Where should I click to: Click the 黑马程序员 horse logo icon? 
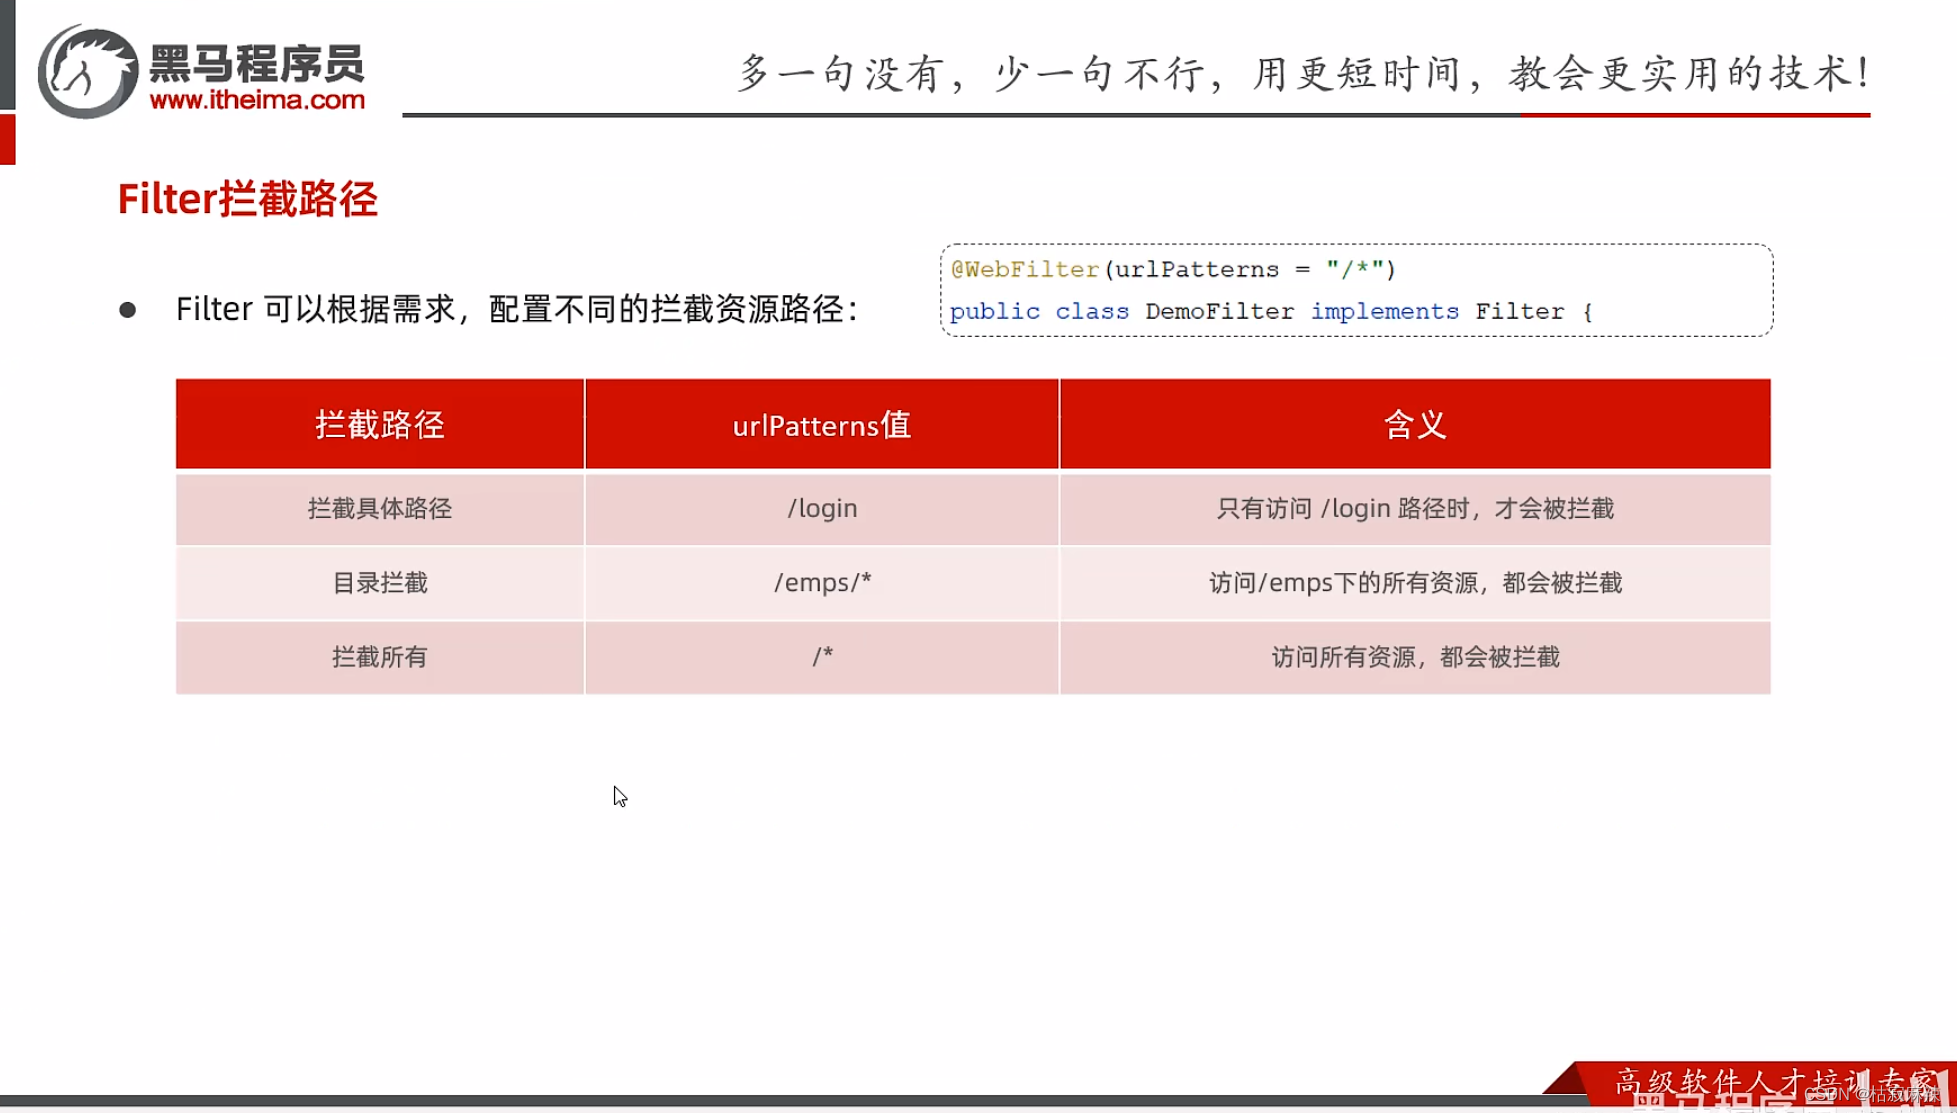coord(88,72)
